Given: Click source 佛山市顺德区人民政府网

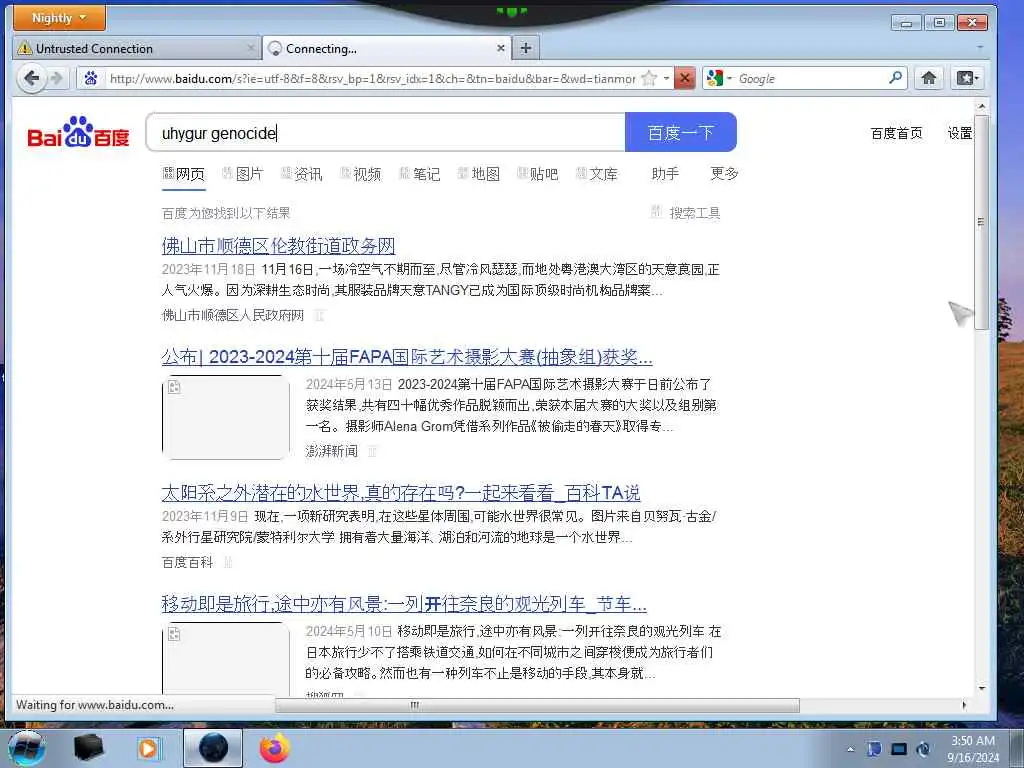Looking at the screenshot, I should click(x=232, y=315).
